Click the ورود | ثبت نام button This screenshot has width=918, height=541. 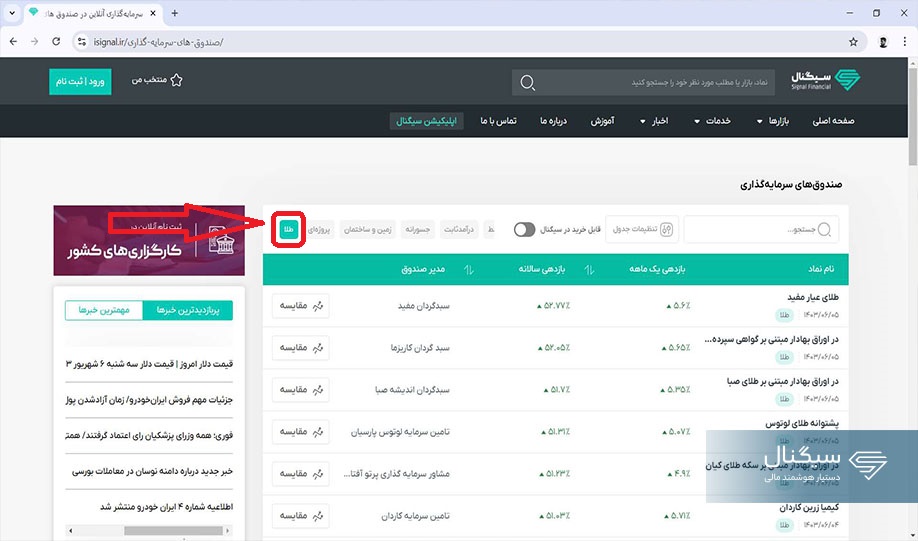point(80,81)
